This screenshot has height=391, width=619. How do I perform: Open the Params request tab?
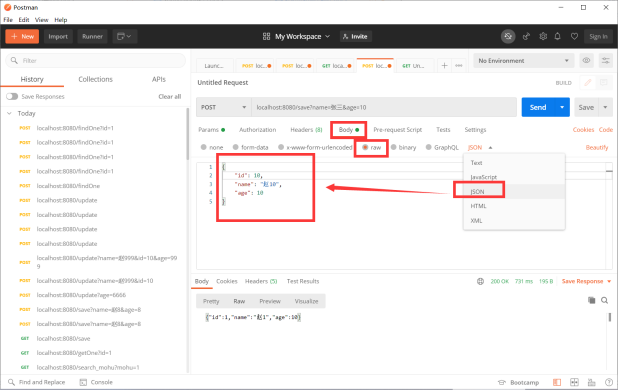click(x=212, y=130)
